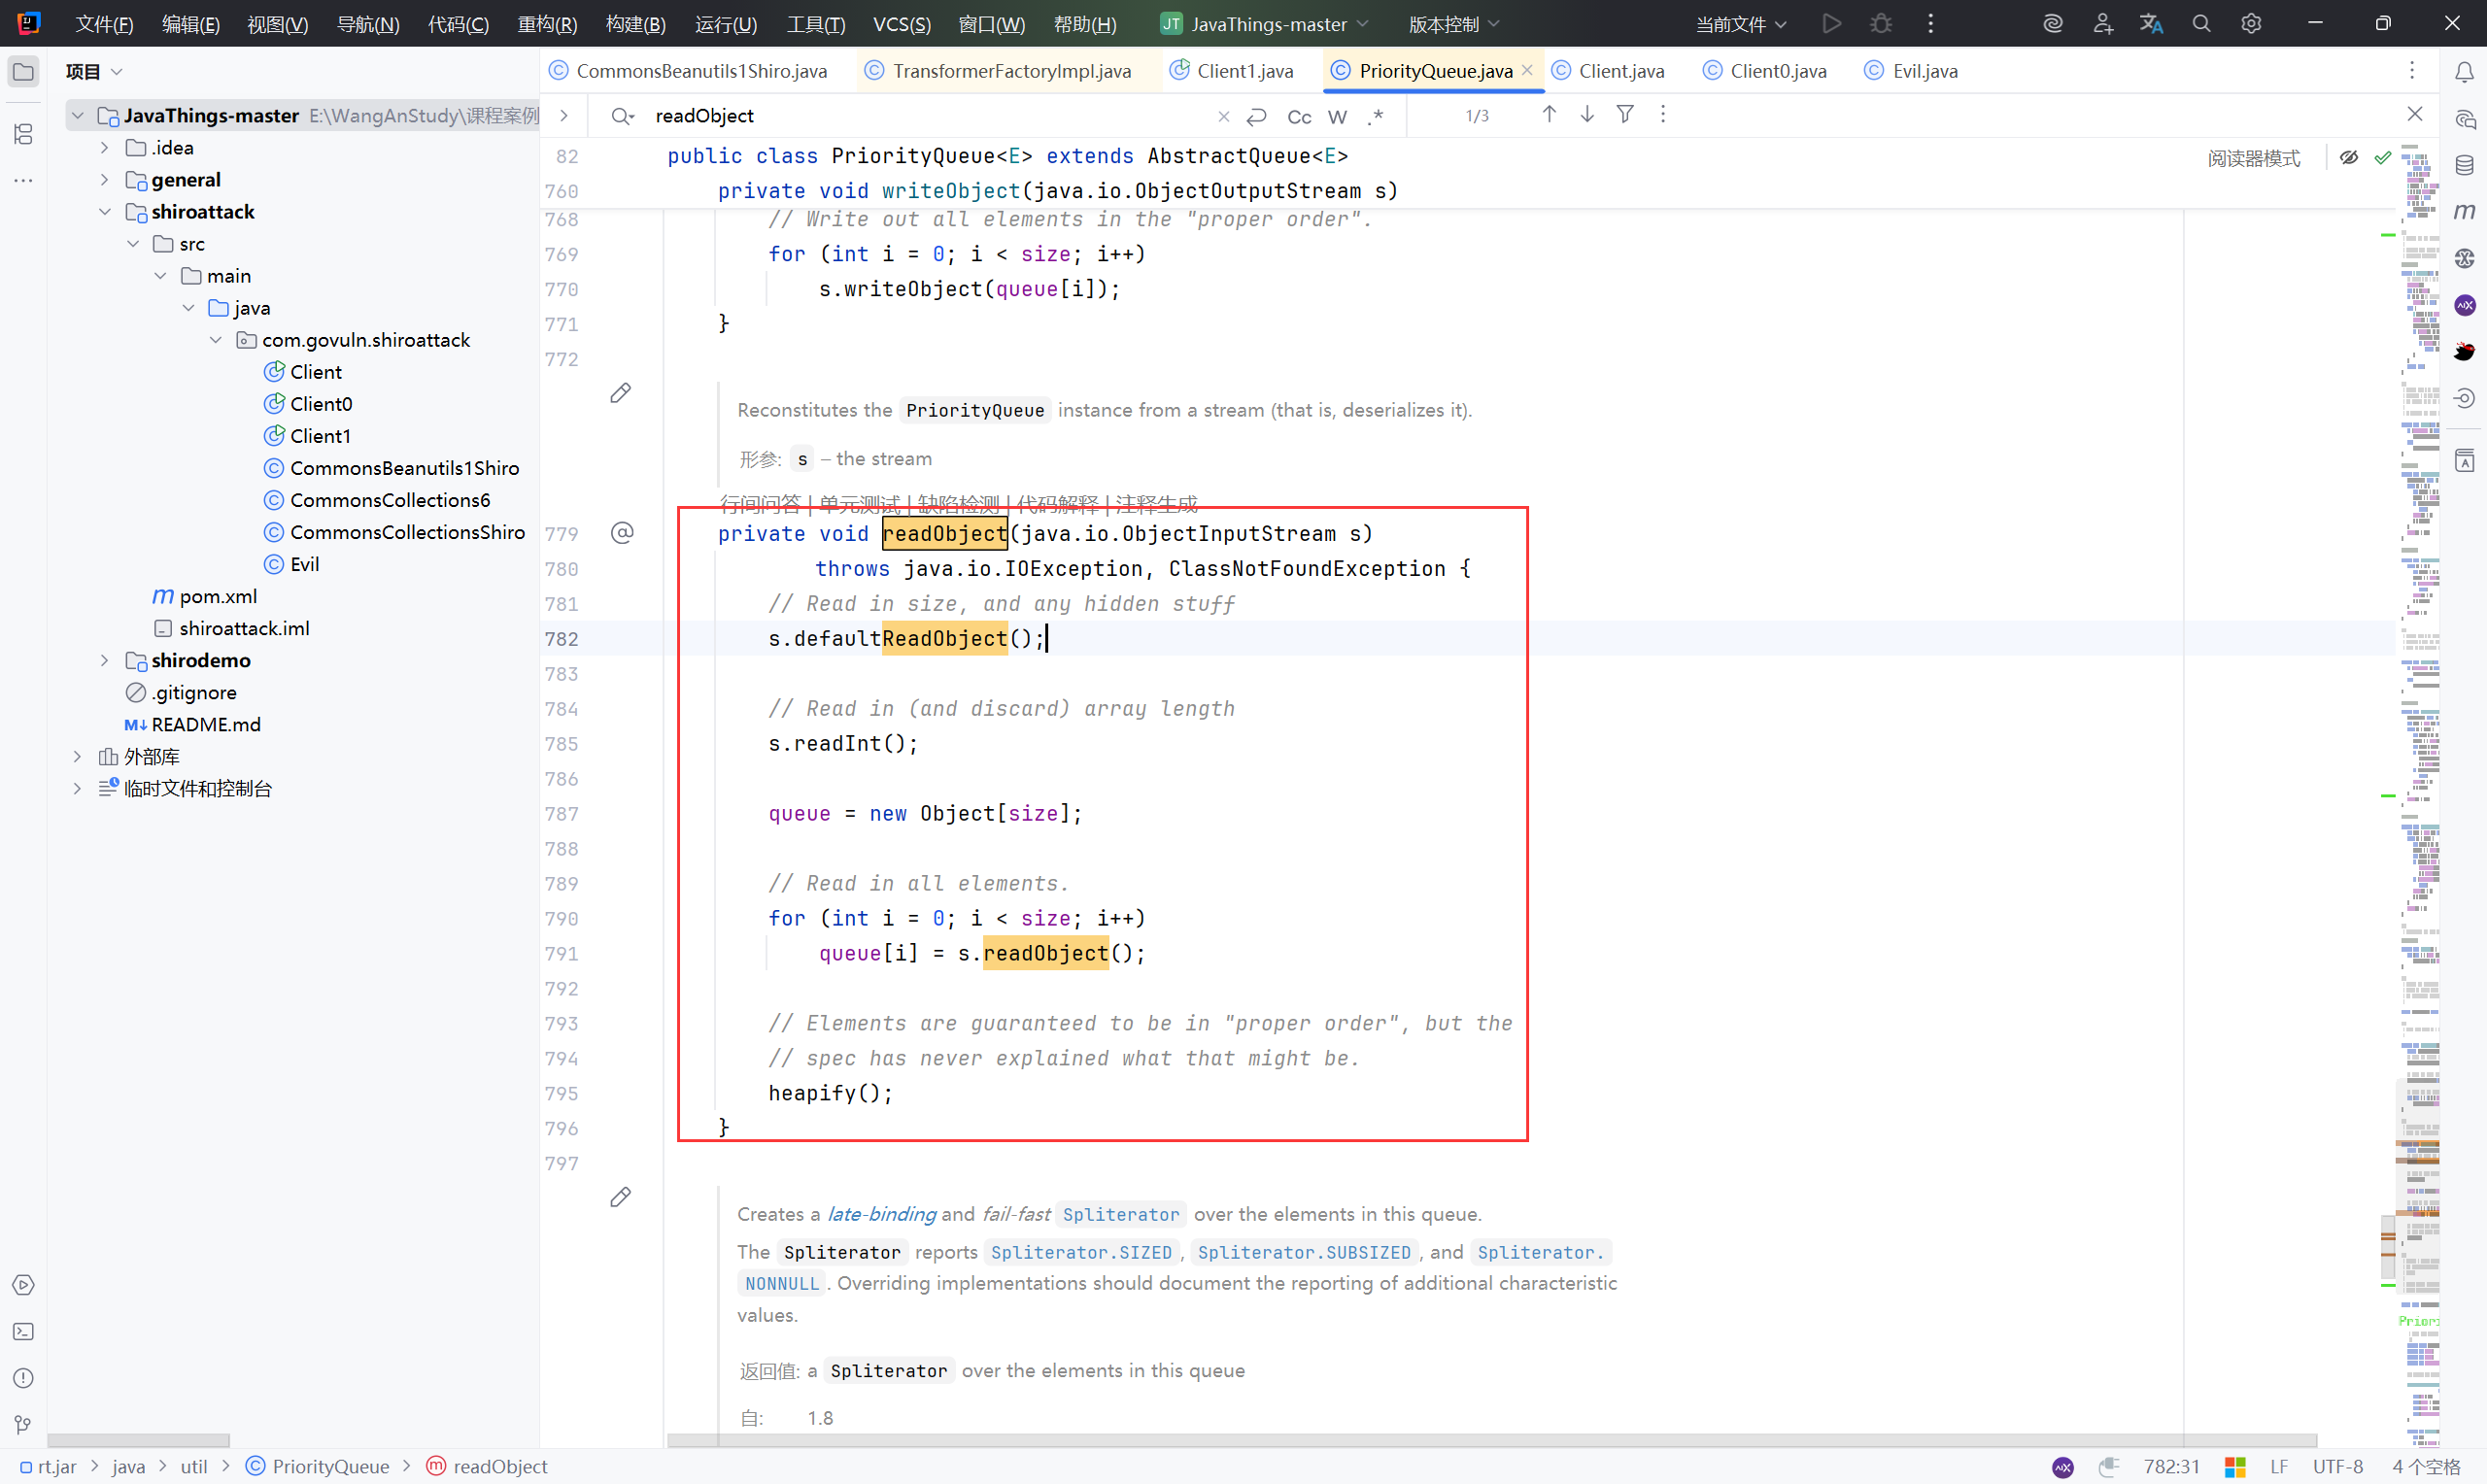
Task: Collapse the shiroattack module folder
Action: [x=105, y=212]
